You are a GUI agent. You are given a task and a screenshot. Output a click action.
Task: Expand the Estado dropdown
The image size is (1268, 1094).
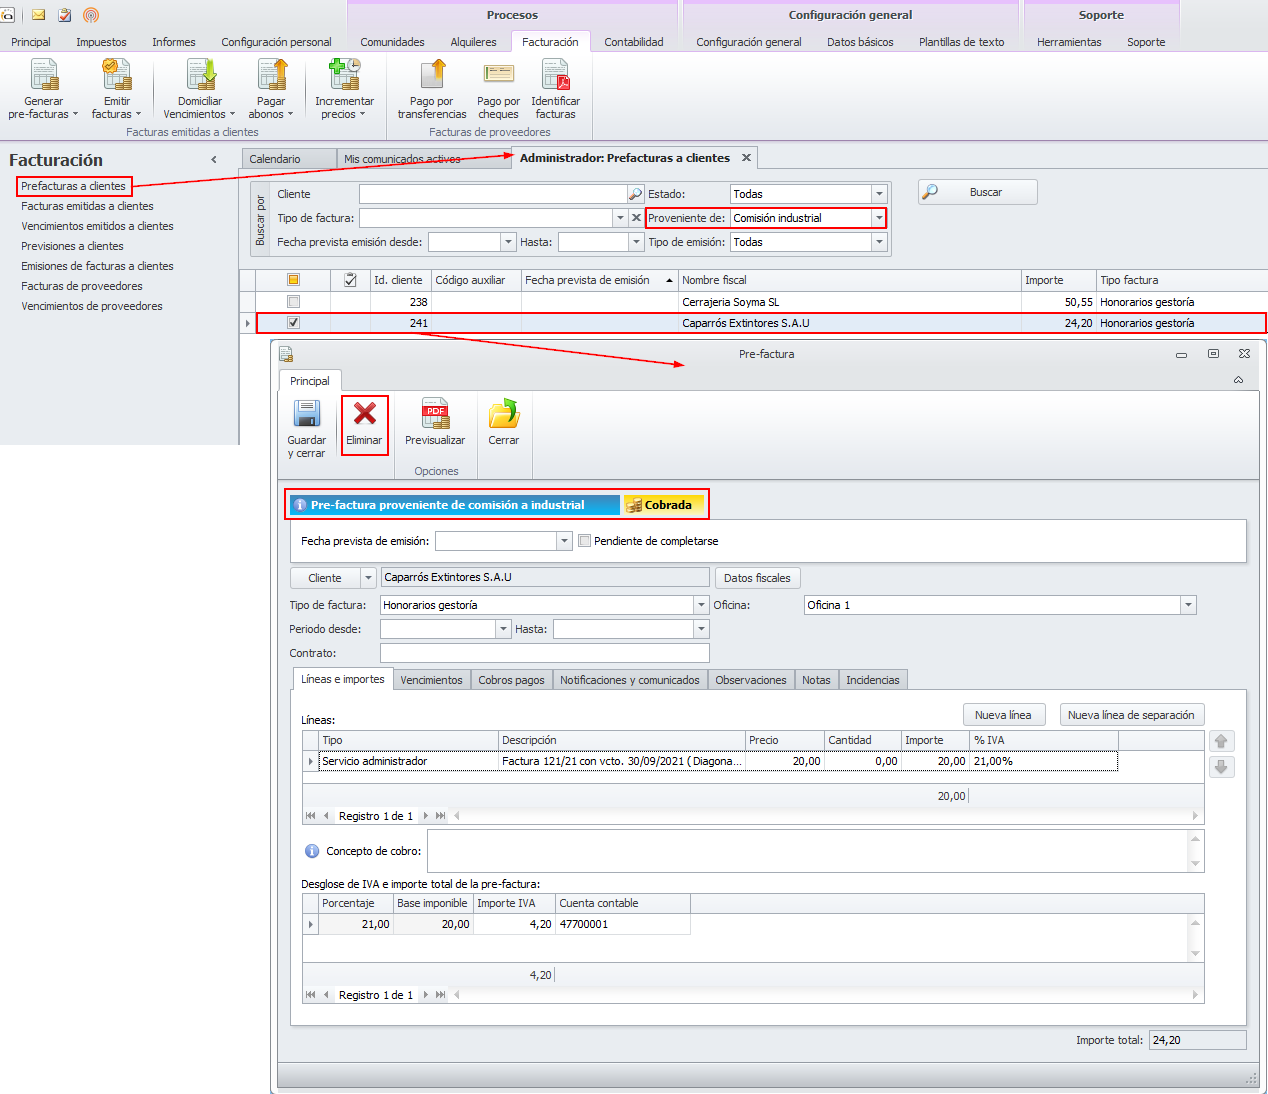tap(879, 194)
